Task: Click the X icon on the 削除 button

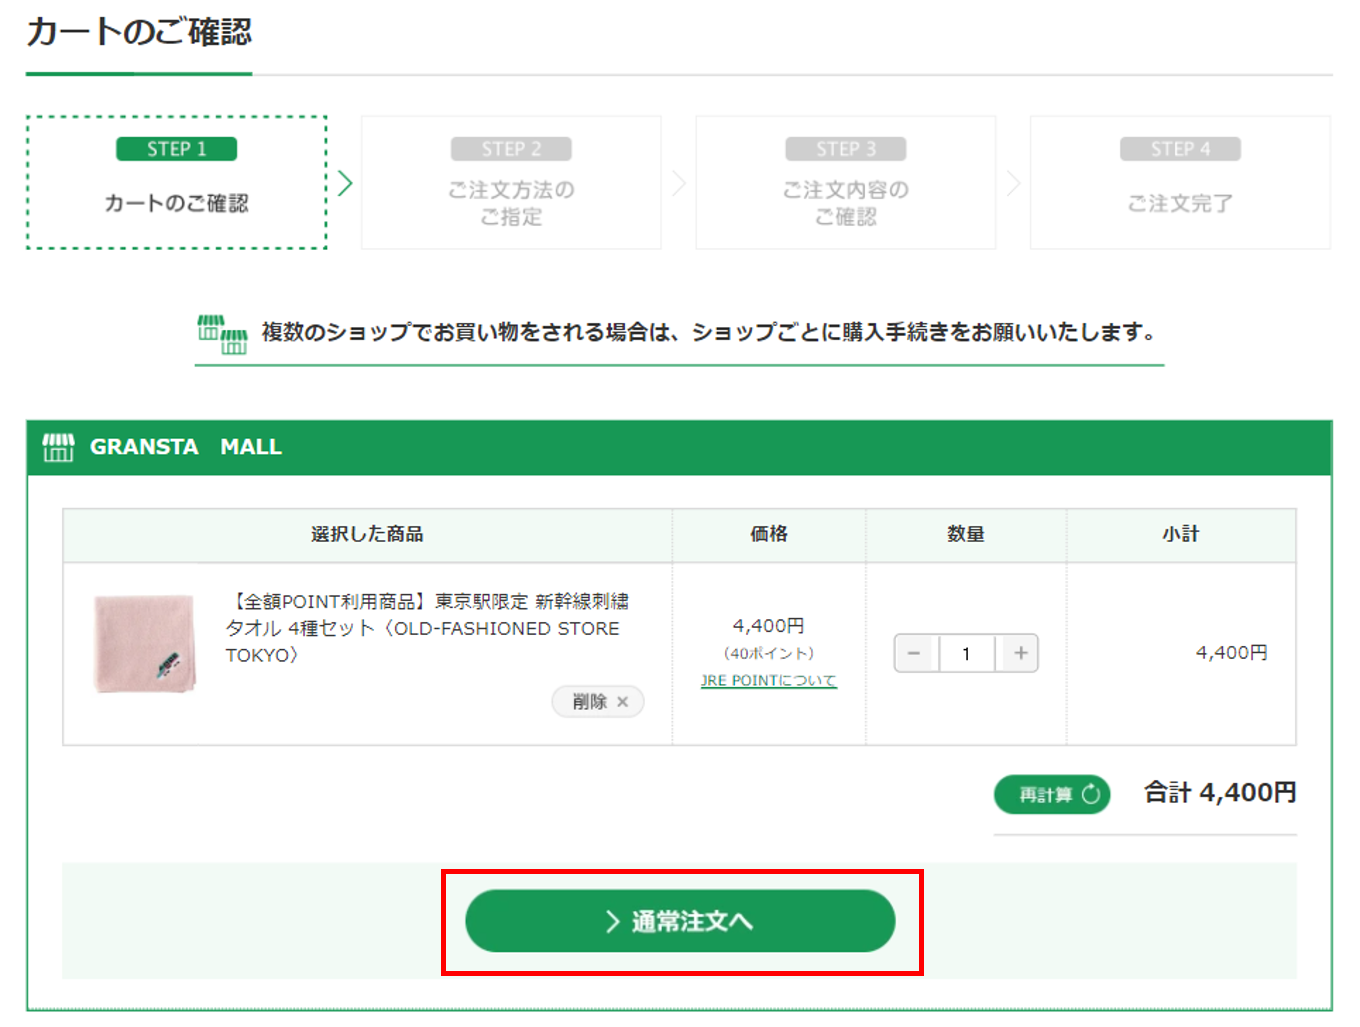Action: tap(623, 702)
